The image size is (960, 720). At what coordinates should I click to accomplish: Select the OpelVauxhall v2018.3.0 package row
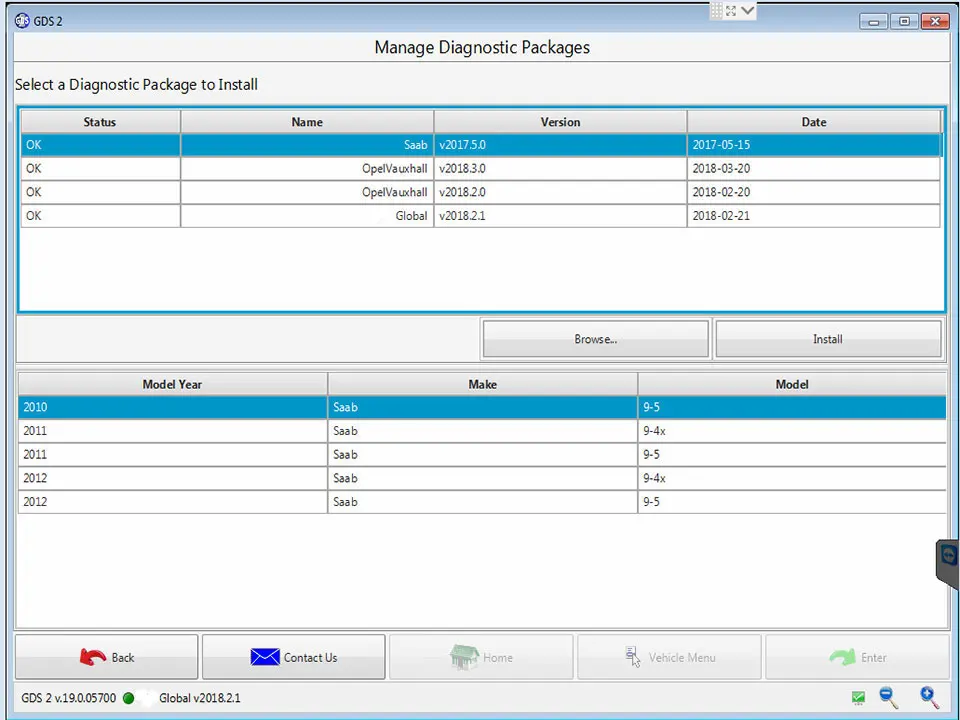481,168
